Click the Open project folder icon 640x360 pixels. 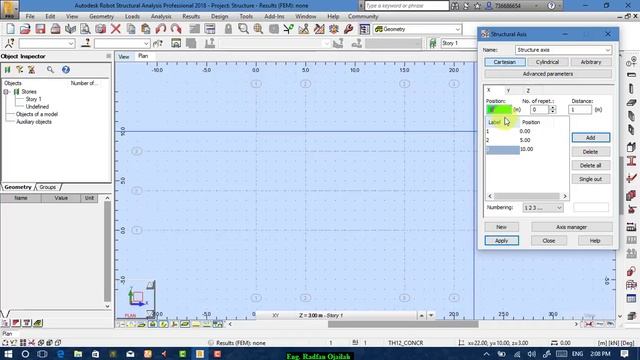pyautogui.click(x=25, y=29)
